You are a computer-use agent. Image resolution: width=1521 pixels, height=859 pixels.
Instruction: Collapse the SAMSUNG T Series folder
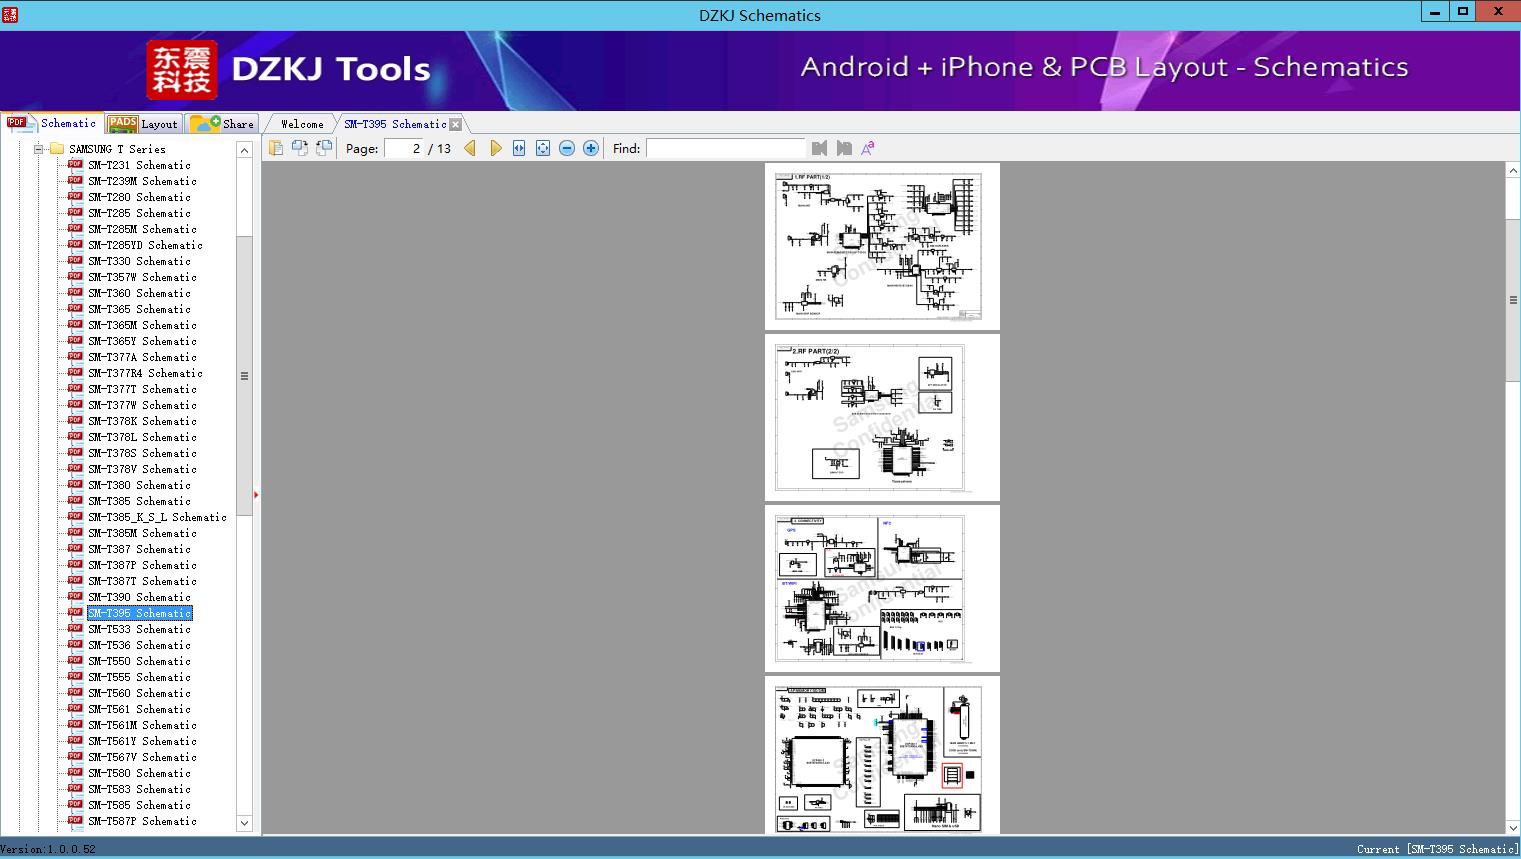coord(39,149)
